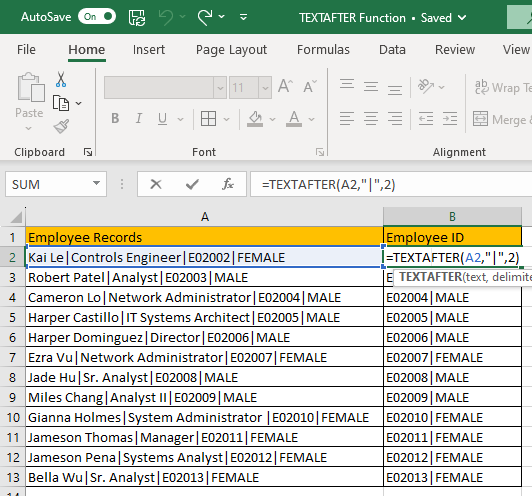
Task: Click the Redo arrow icon
Action: [x=205, y=17]
